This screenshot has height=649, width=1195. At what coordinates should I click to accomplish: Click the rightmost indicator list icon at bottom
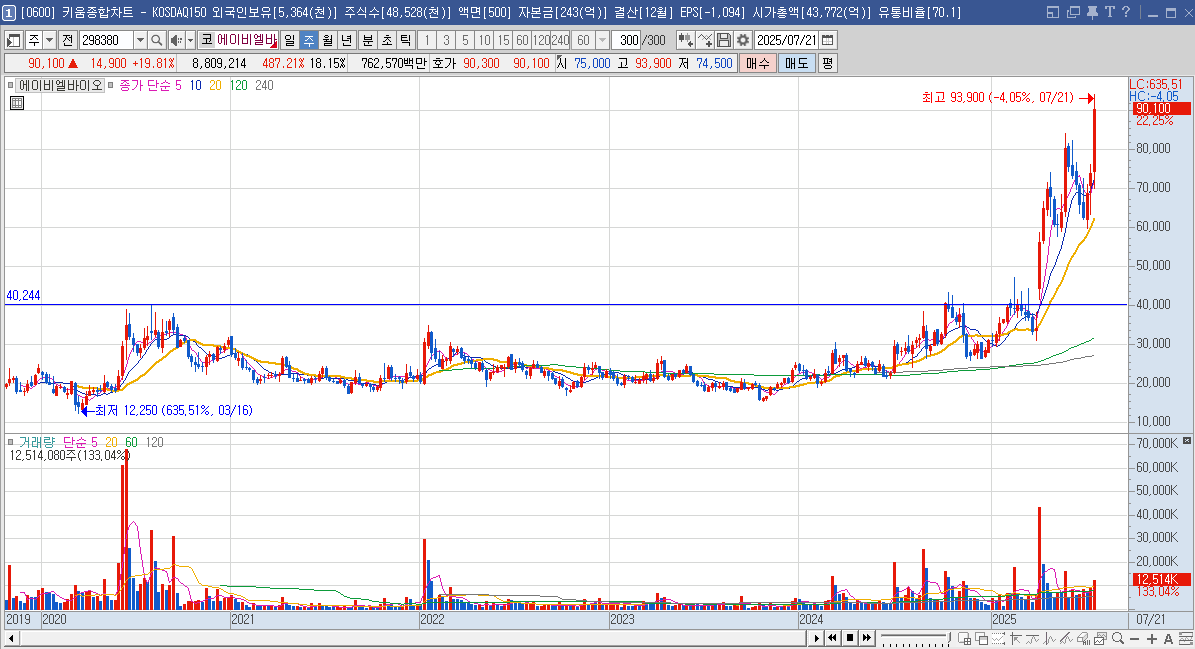pos(1185,638)
